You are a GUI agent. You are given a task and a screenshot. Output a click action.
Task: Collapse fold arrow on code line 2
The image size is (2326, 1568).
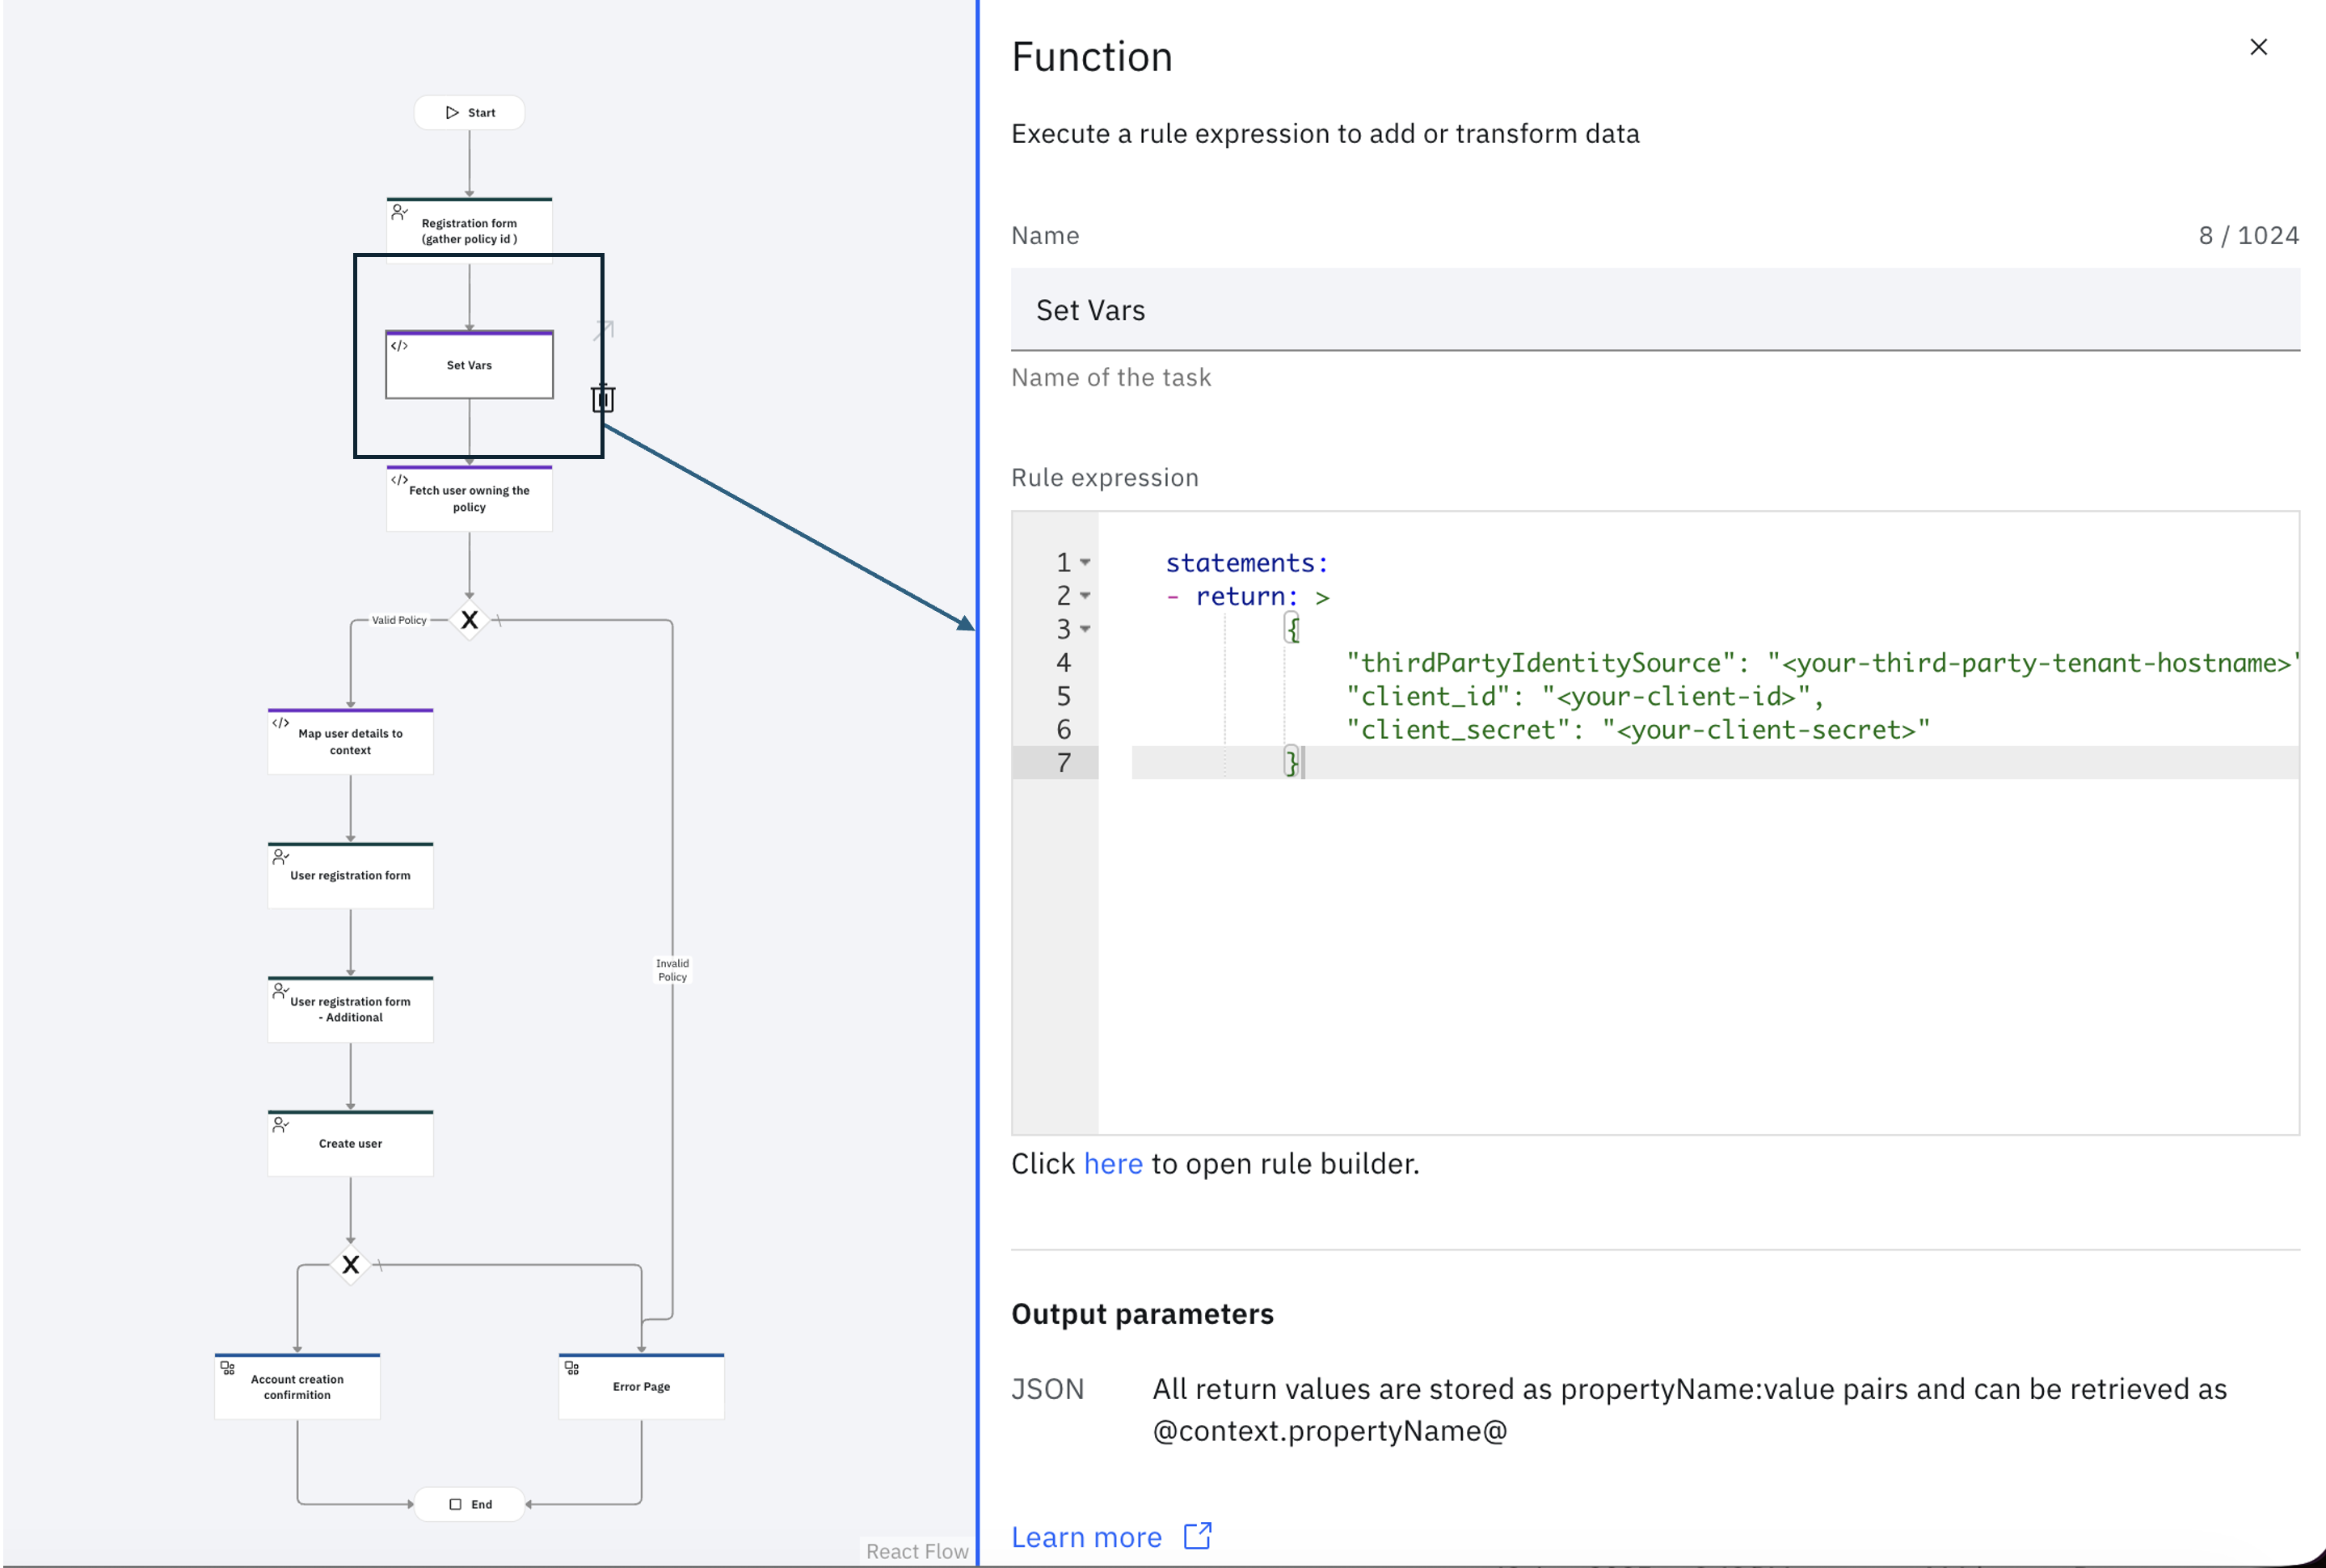(x=1085, y=596)
